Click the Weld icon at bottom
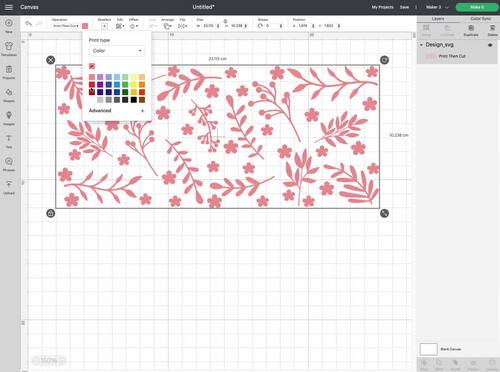 tap(439, 363)
